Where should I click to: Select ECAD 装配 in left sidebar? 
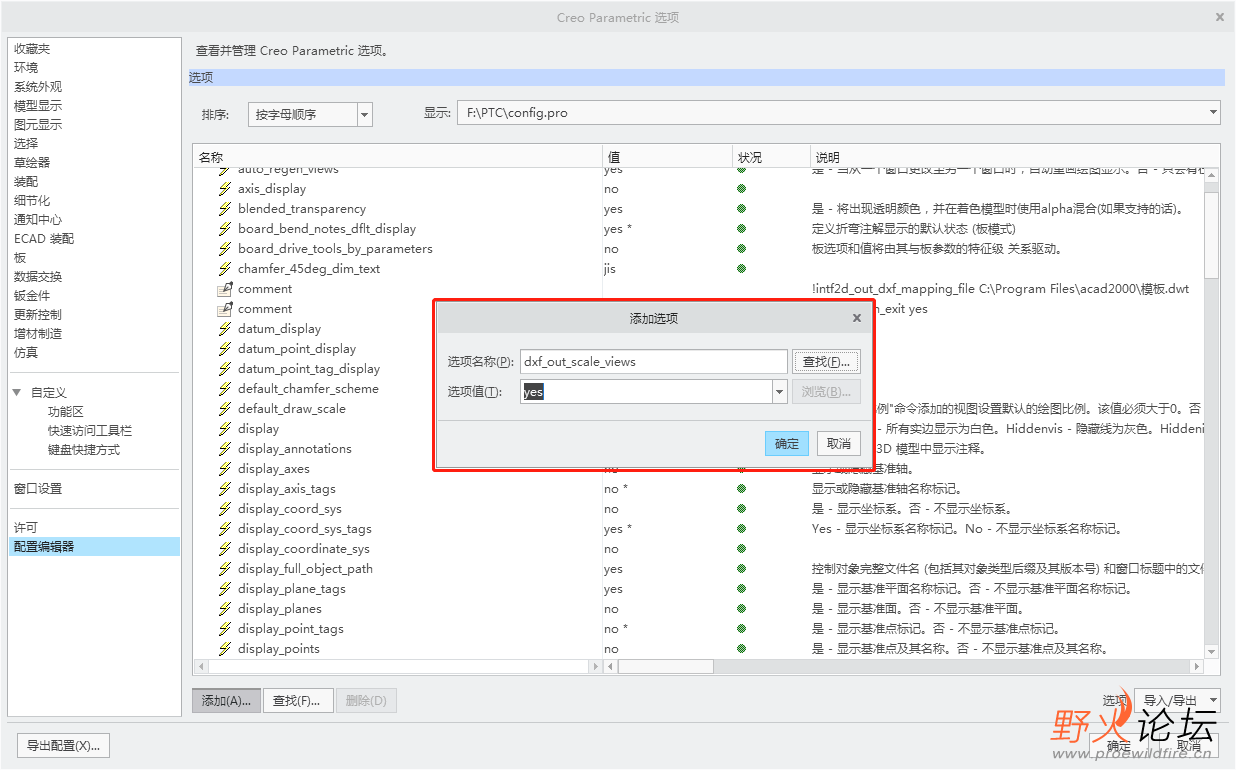coord(44,239)
